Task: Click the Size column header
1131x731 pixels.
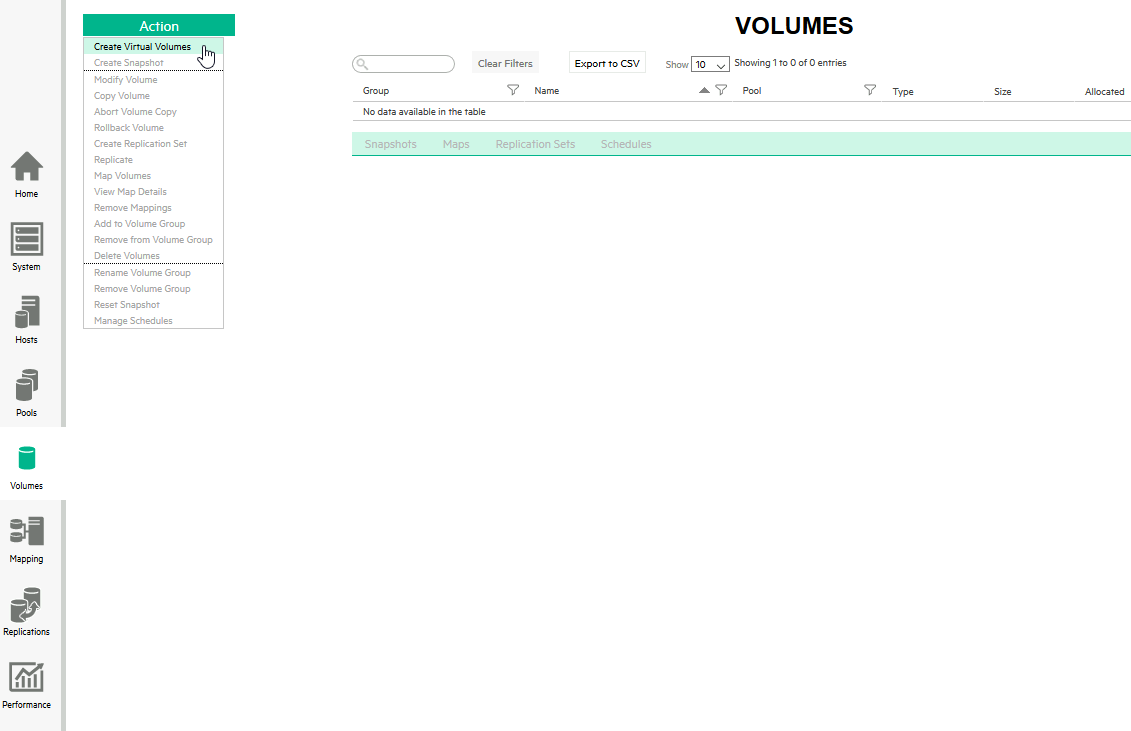Action: (x=1003, y=92)
